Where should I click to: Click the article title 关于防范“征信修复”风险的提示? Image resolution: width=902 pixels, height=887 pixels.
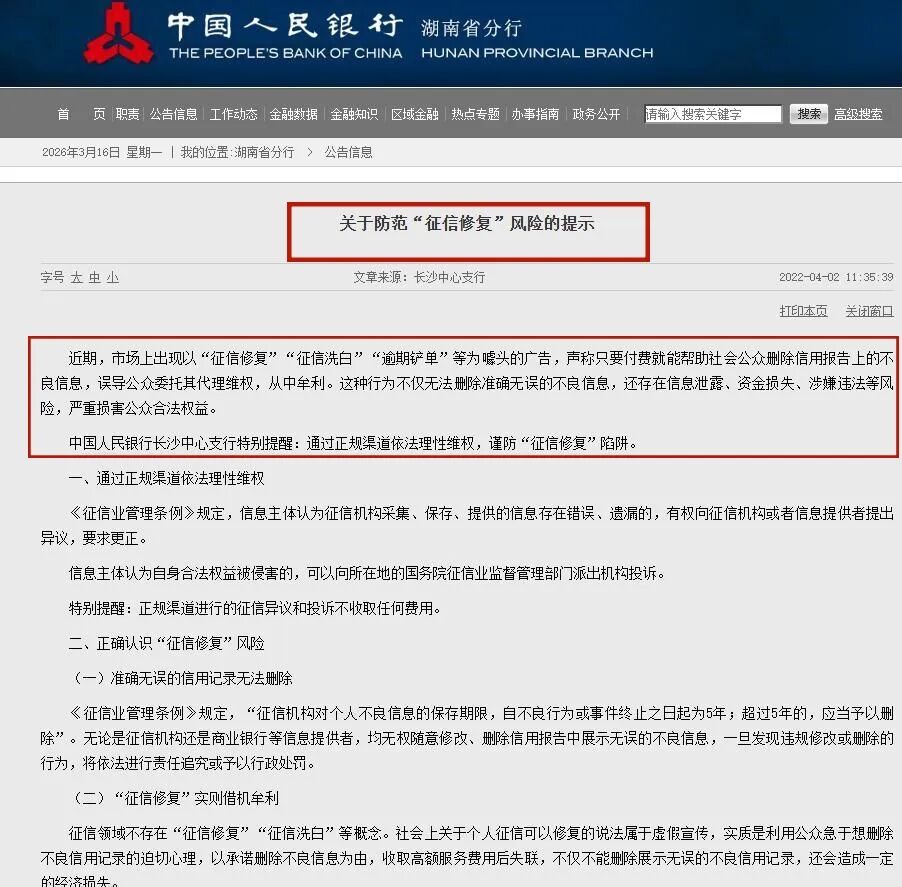[x=467, y=223]
